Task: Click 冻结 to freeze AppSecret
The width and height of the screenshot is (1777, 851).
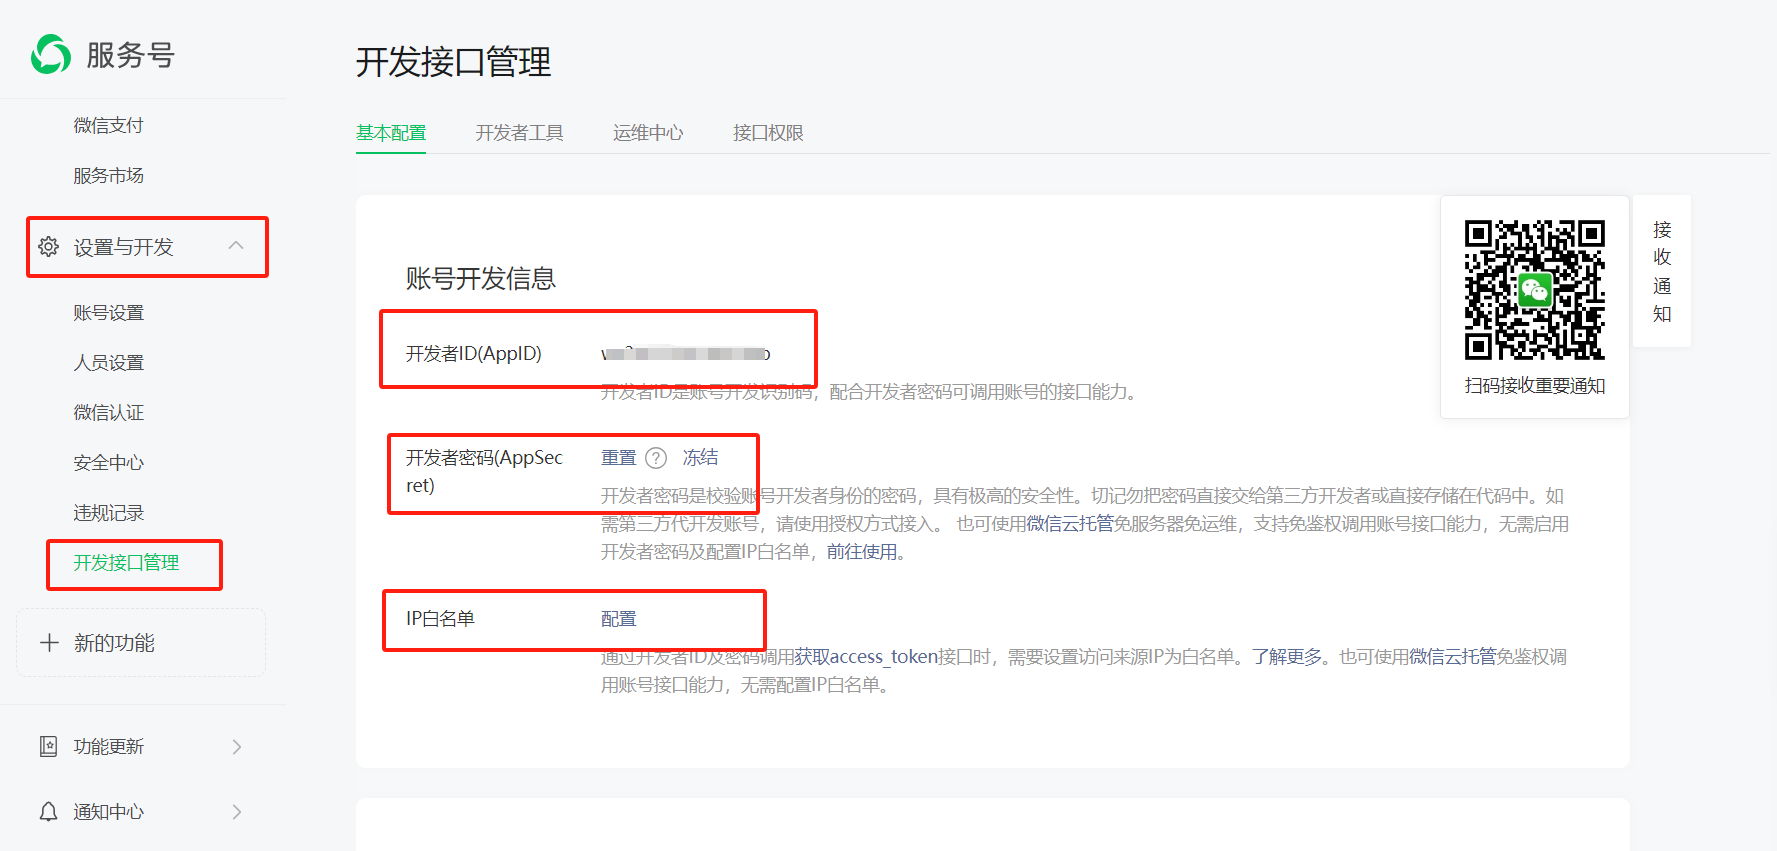Action: tap(700, 458)
